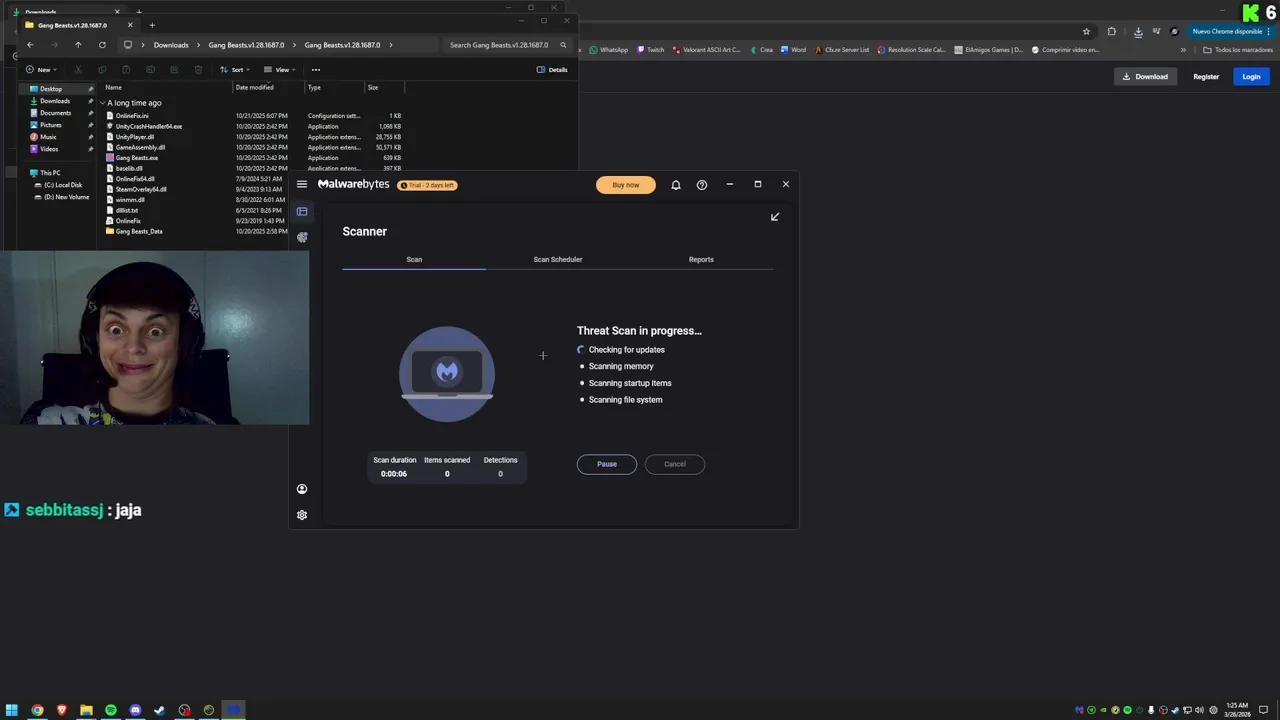Viewport: 1280px width, 720px height.
Task: Open the Malwarebytes help icon
Action: tap(702, 185)
